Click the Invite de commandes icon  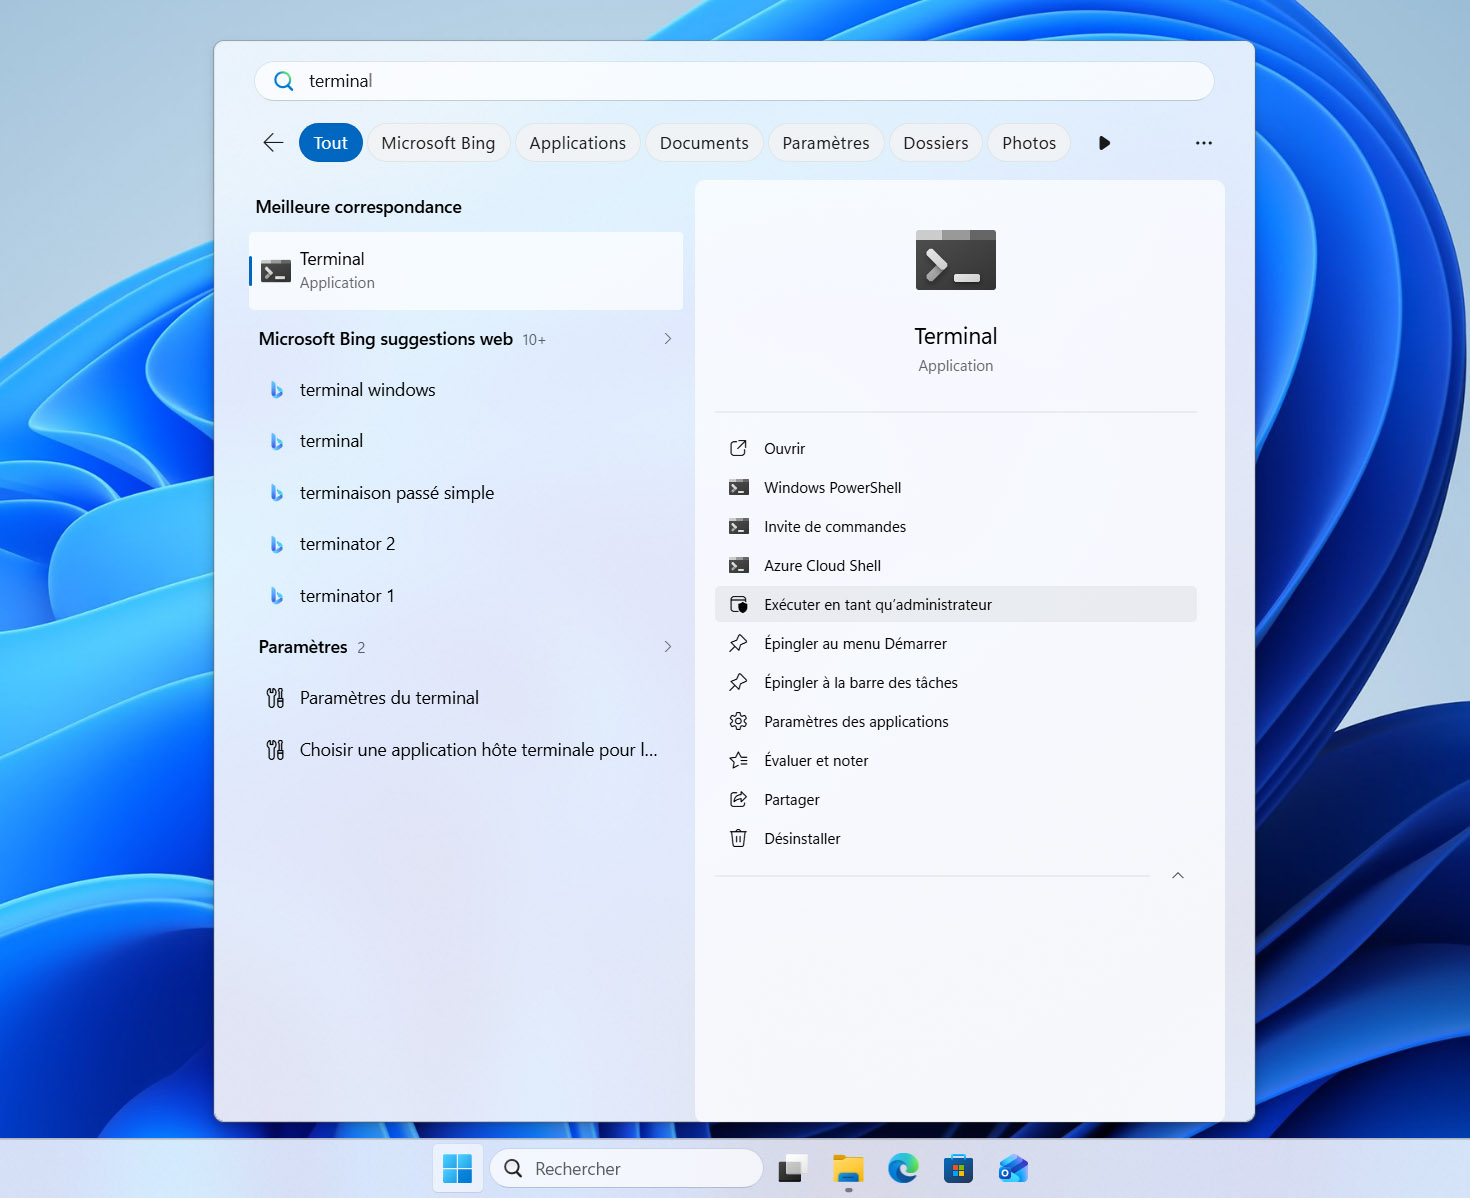tap(739, 526)
